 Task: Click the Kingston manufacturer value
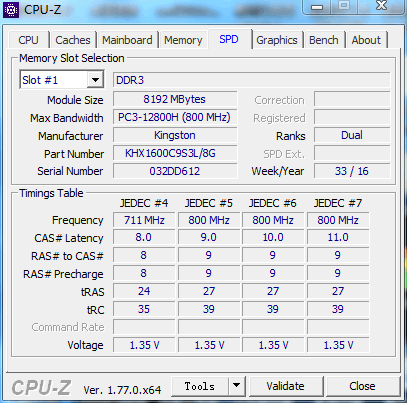(175, 135)
